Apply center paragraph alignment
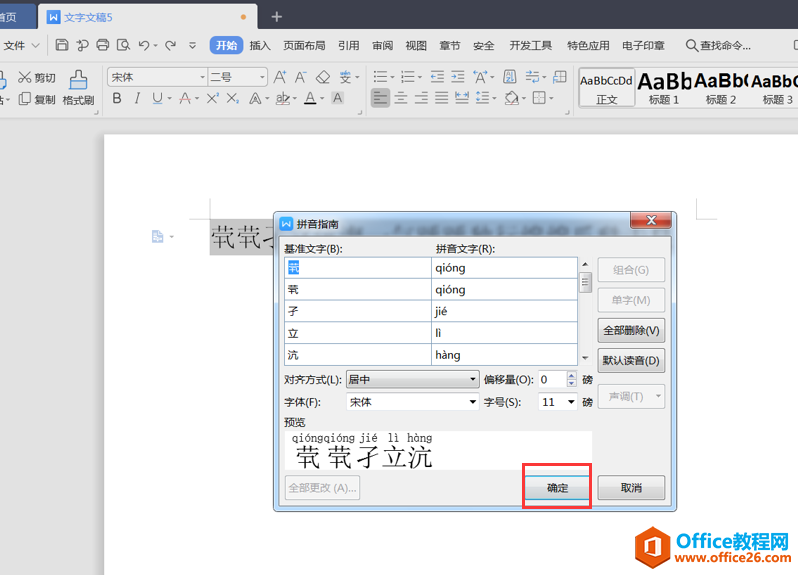The height and width of the screenshot is (575, 798). click(401, 98)
